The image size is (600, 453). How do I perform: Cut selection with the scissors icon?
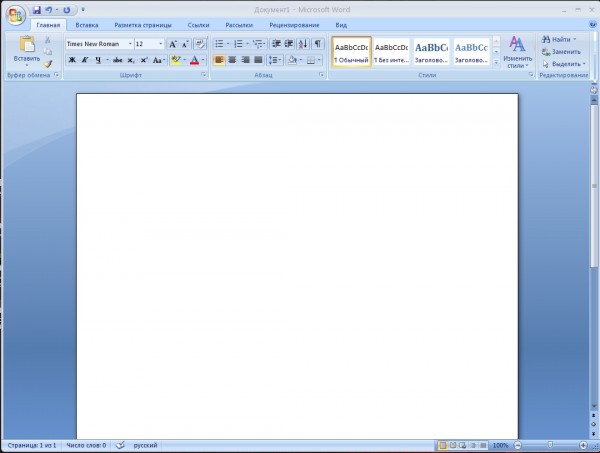[48, 40]
